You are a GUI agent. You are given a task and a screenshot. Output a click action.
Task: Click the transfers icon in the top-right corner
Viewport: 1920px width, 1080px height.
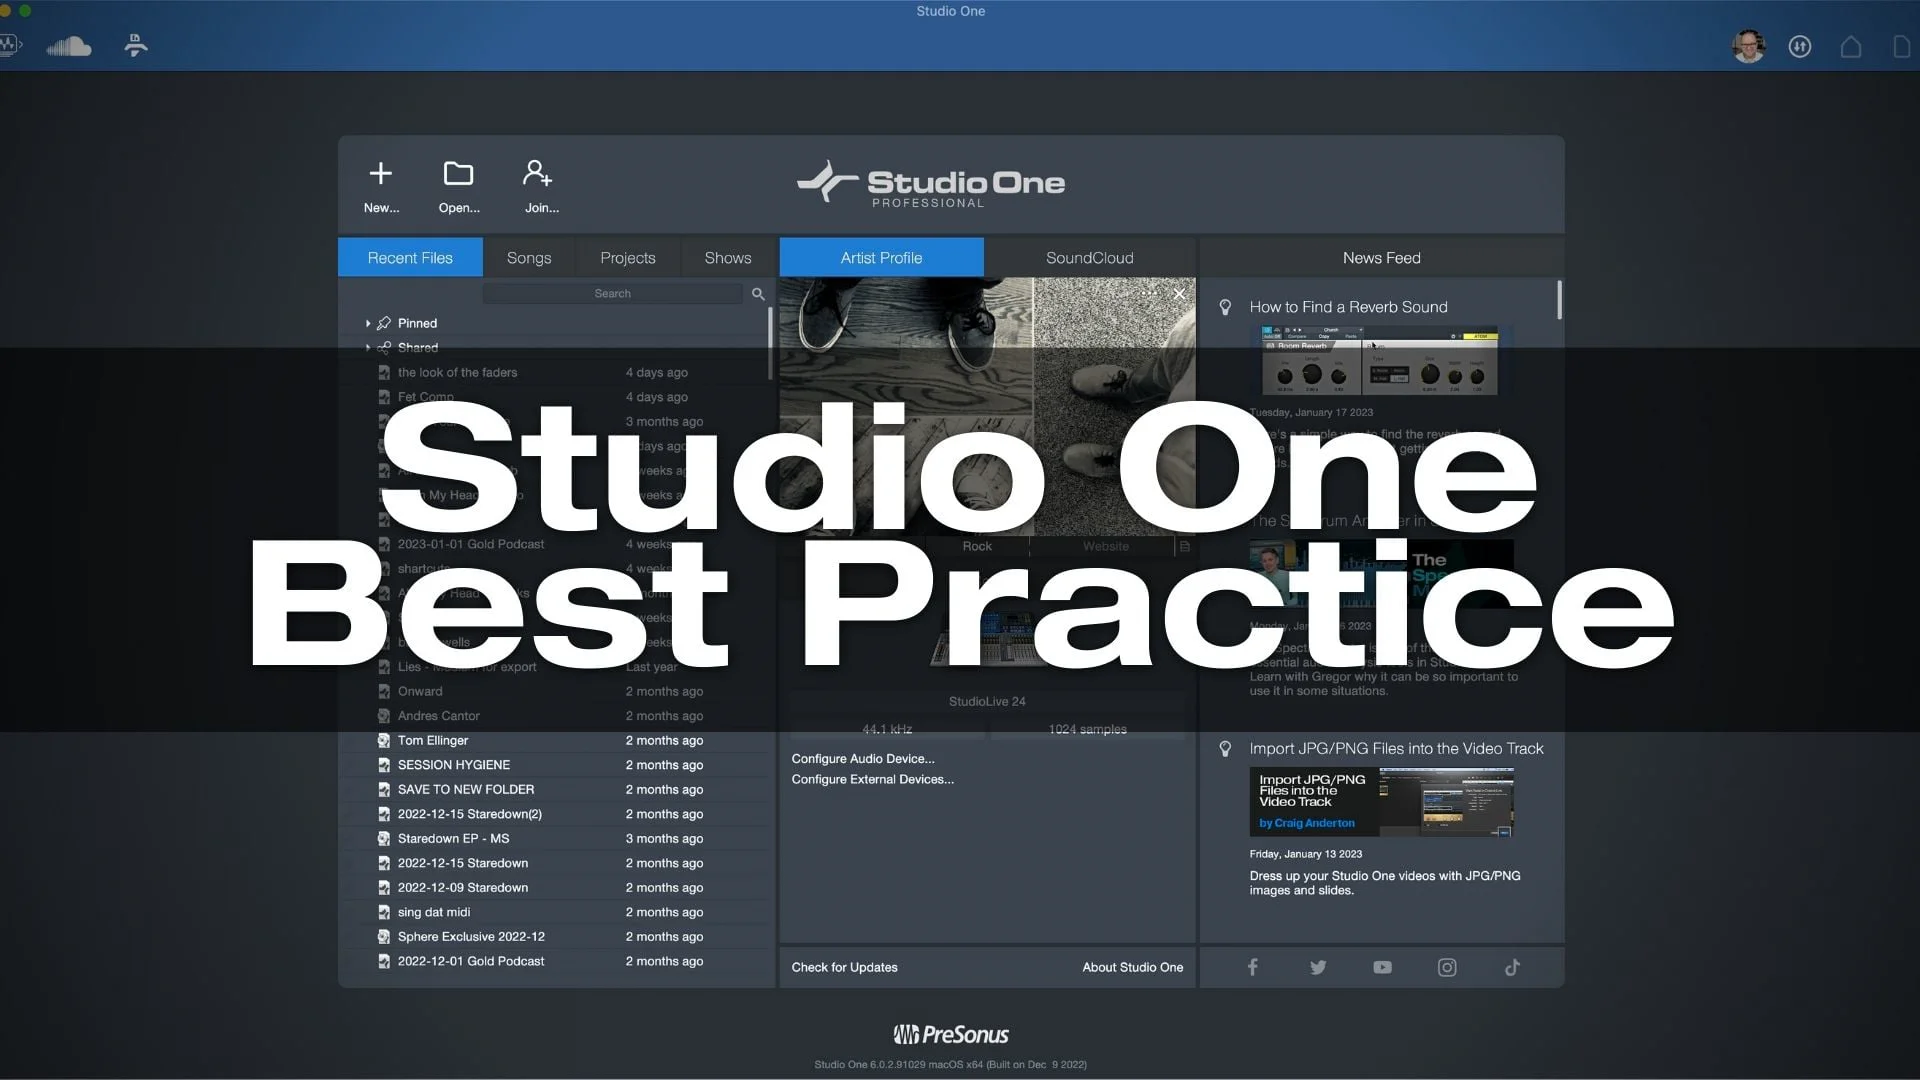tap(1799, 46)
